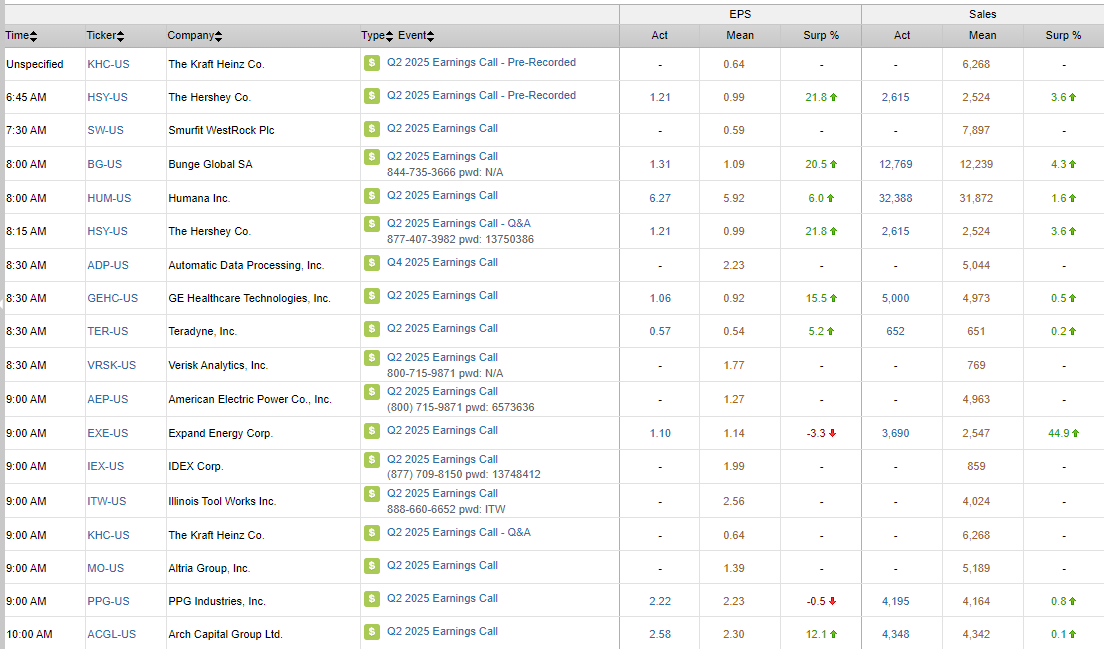Viewport: 1104px width, 649px height.
Task: Open ADP Q4 2025 Earnings Call event
Action: (x=442, y=262)
